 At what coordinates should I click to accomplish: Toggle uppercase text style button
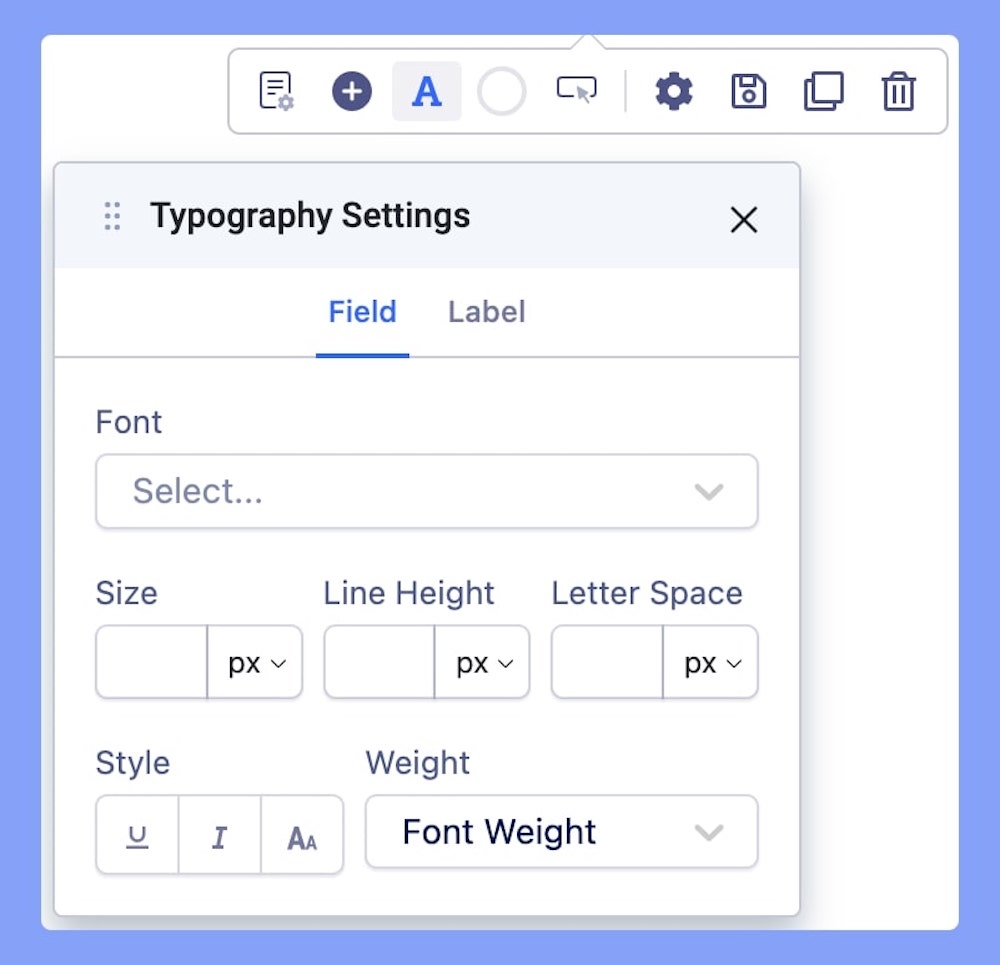tap(302, 836)
